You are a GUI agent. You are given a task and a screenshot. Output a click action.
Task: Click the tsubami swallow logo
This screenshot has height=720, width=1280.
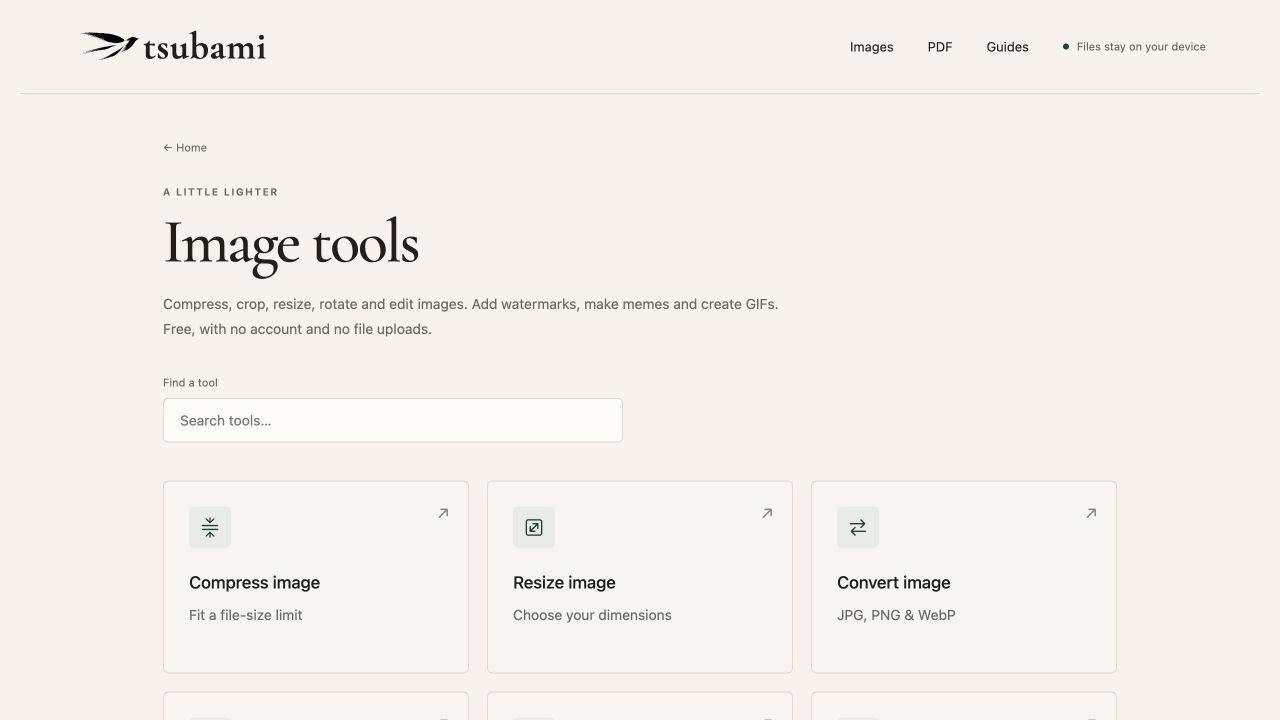click(173, 46)
